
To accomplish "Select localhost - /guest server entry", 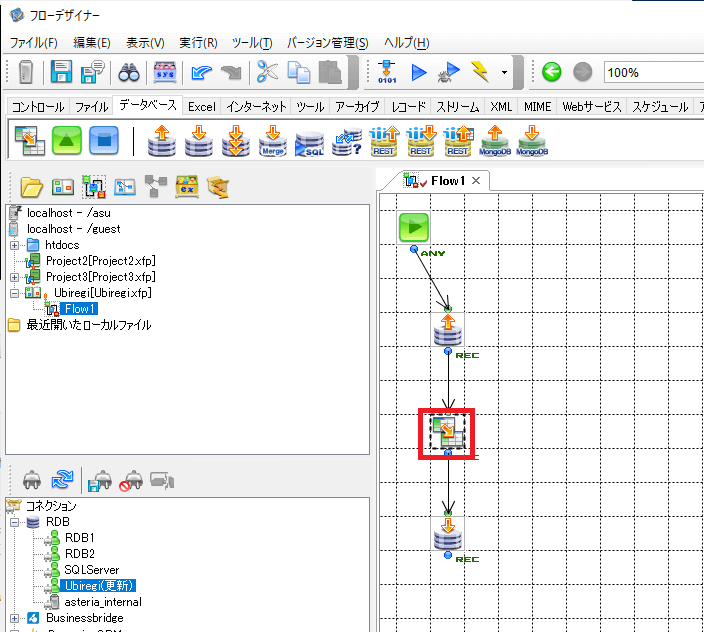I will click(x=74, y=229).
